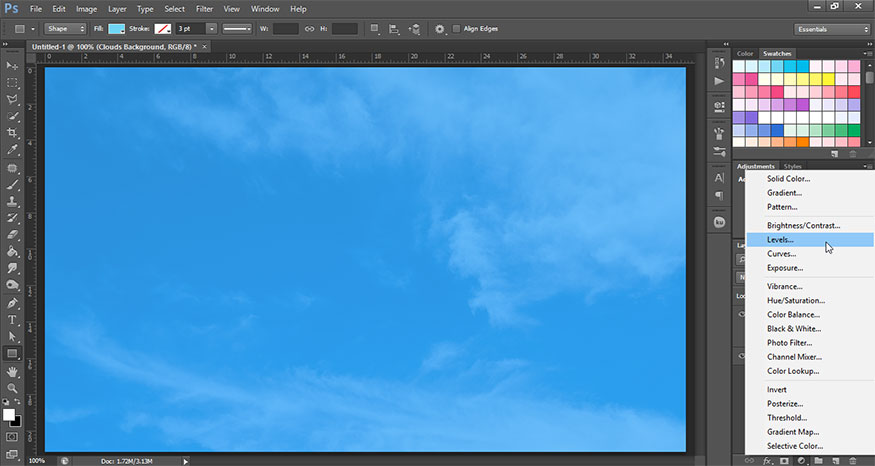Click the link width and height icon
This screenshot has height=466, width=875.
[x=310, y=29]
